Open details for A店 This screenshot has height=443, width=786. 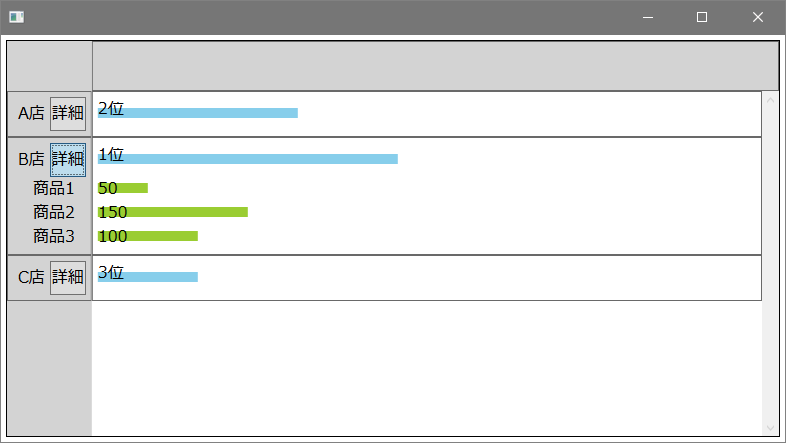point(68,114)
